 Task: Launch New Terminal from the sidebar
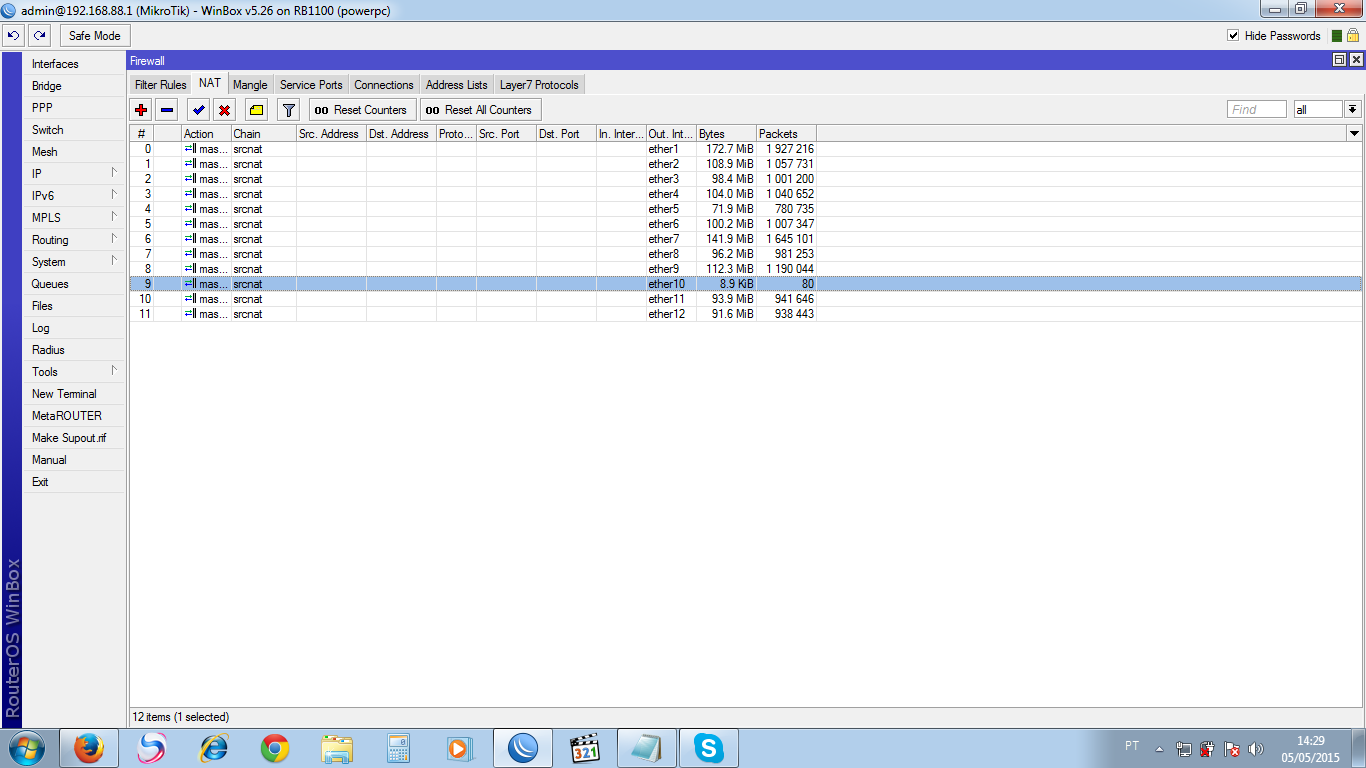tap(75, 394)
